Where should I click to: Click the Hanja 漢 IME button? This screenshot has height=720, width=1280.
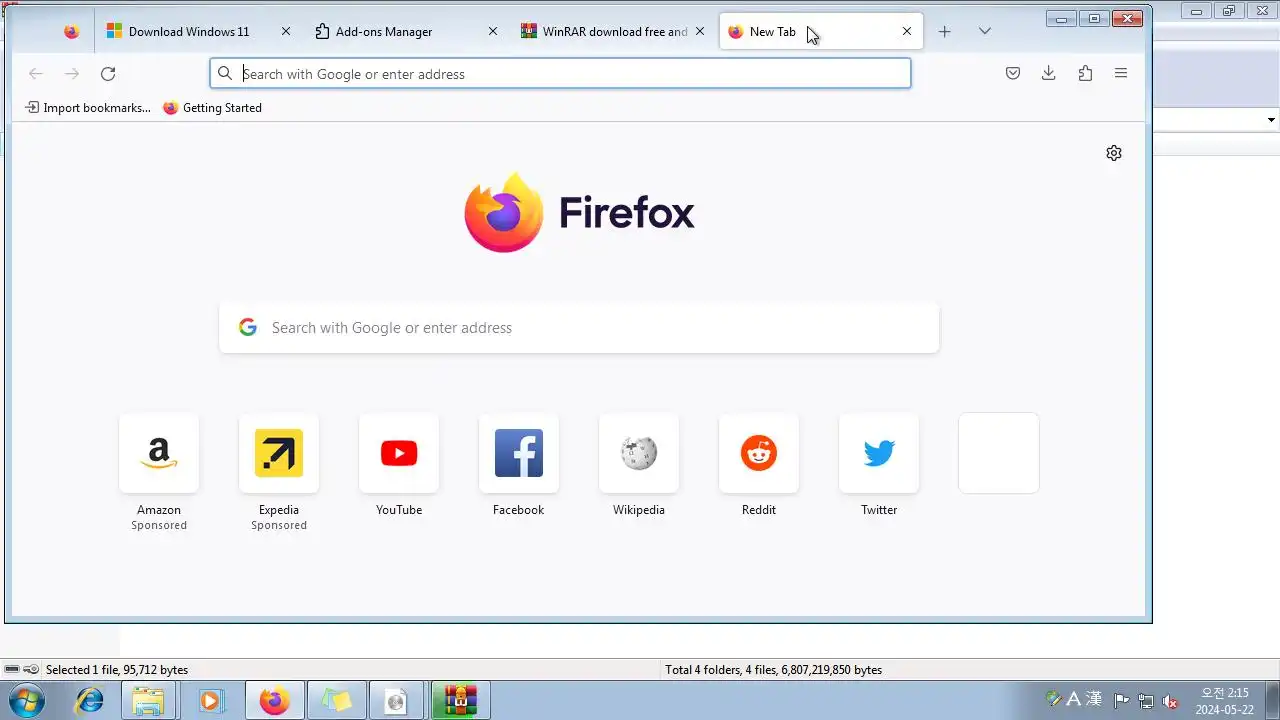coord(1094,700)
